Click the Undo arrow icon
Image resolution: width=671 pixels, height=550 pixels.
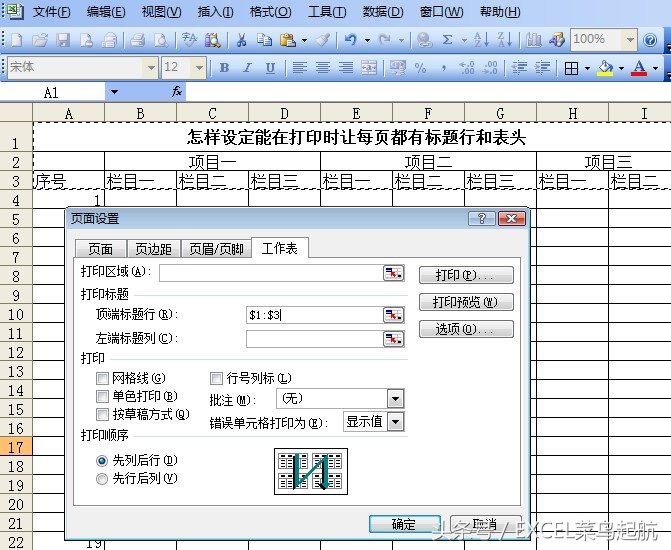pyautogui.click(x=351, y=40)
